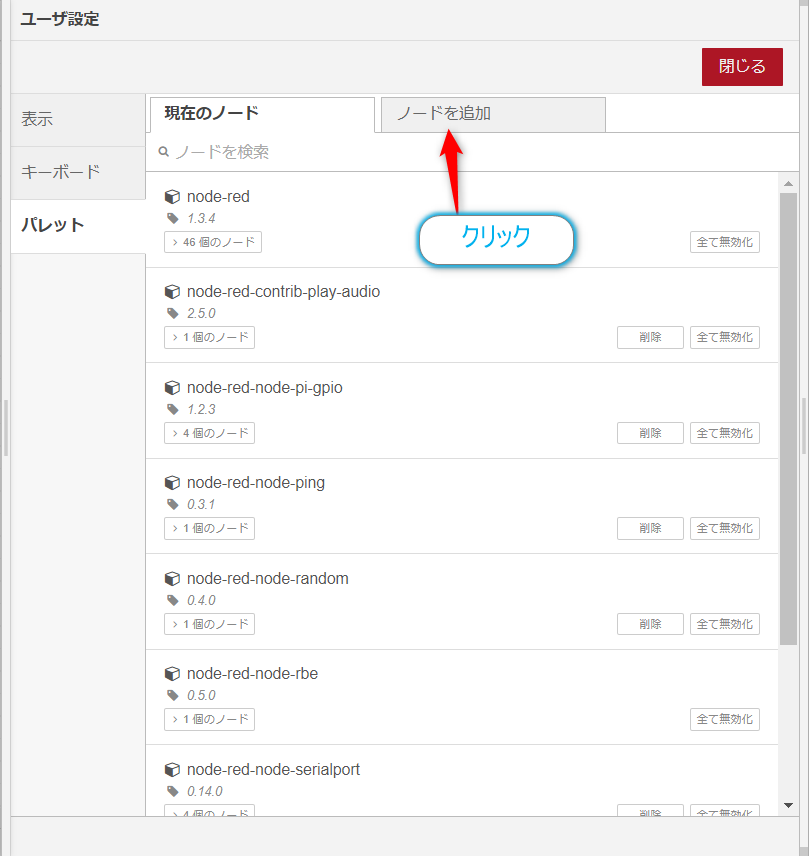This screenshot has width=809, height=856.
Task: Click the node-red-node-ping module name
Action: [255, 483]
